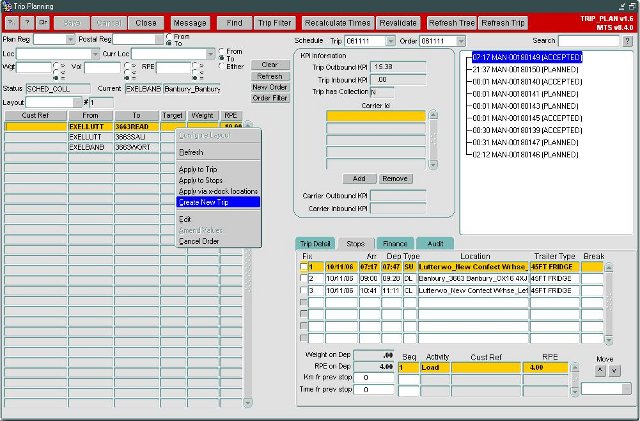Click the Trip Filter button

[x=275, y=23]
